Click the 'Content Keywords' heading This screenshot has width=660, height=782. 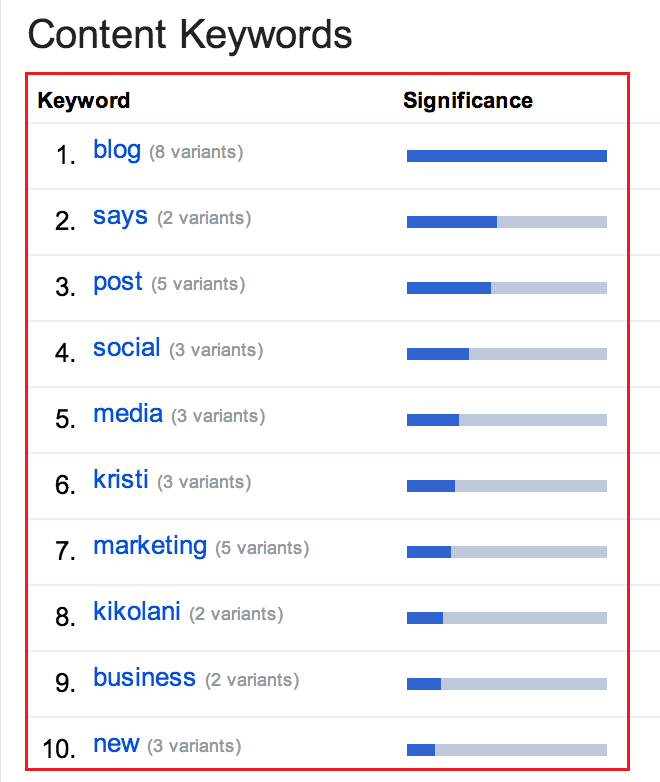tap(190, 35)
